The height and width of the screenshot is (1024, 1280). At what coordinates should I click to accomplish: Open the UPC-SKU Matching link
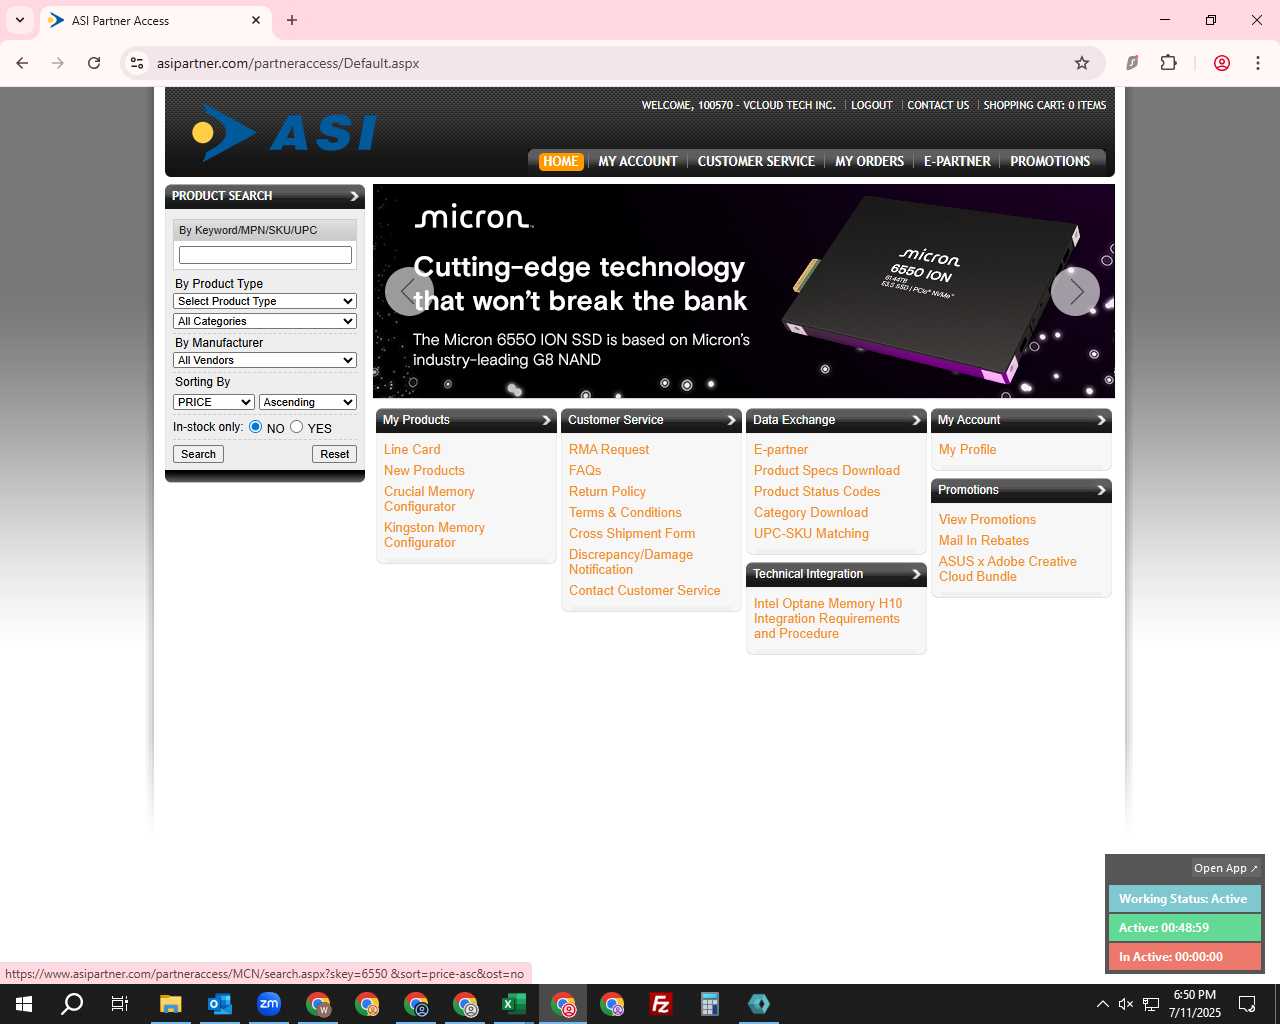[811, 534]
